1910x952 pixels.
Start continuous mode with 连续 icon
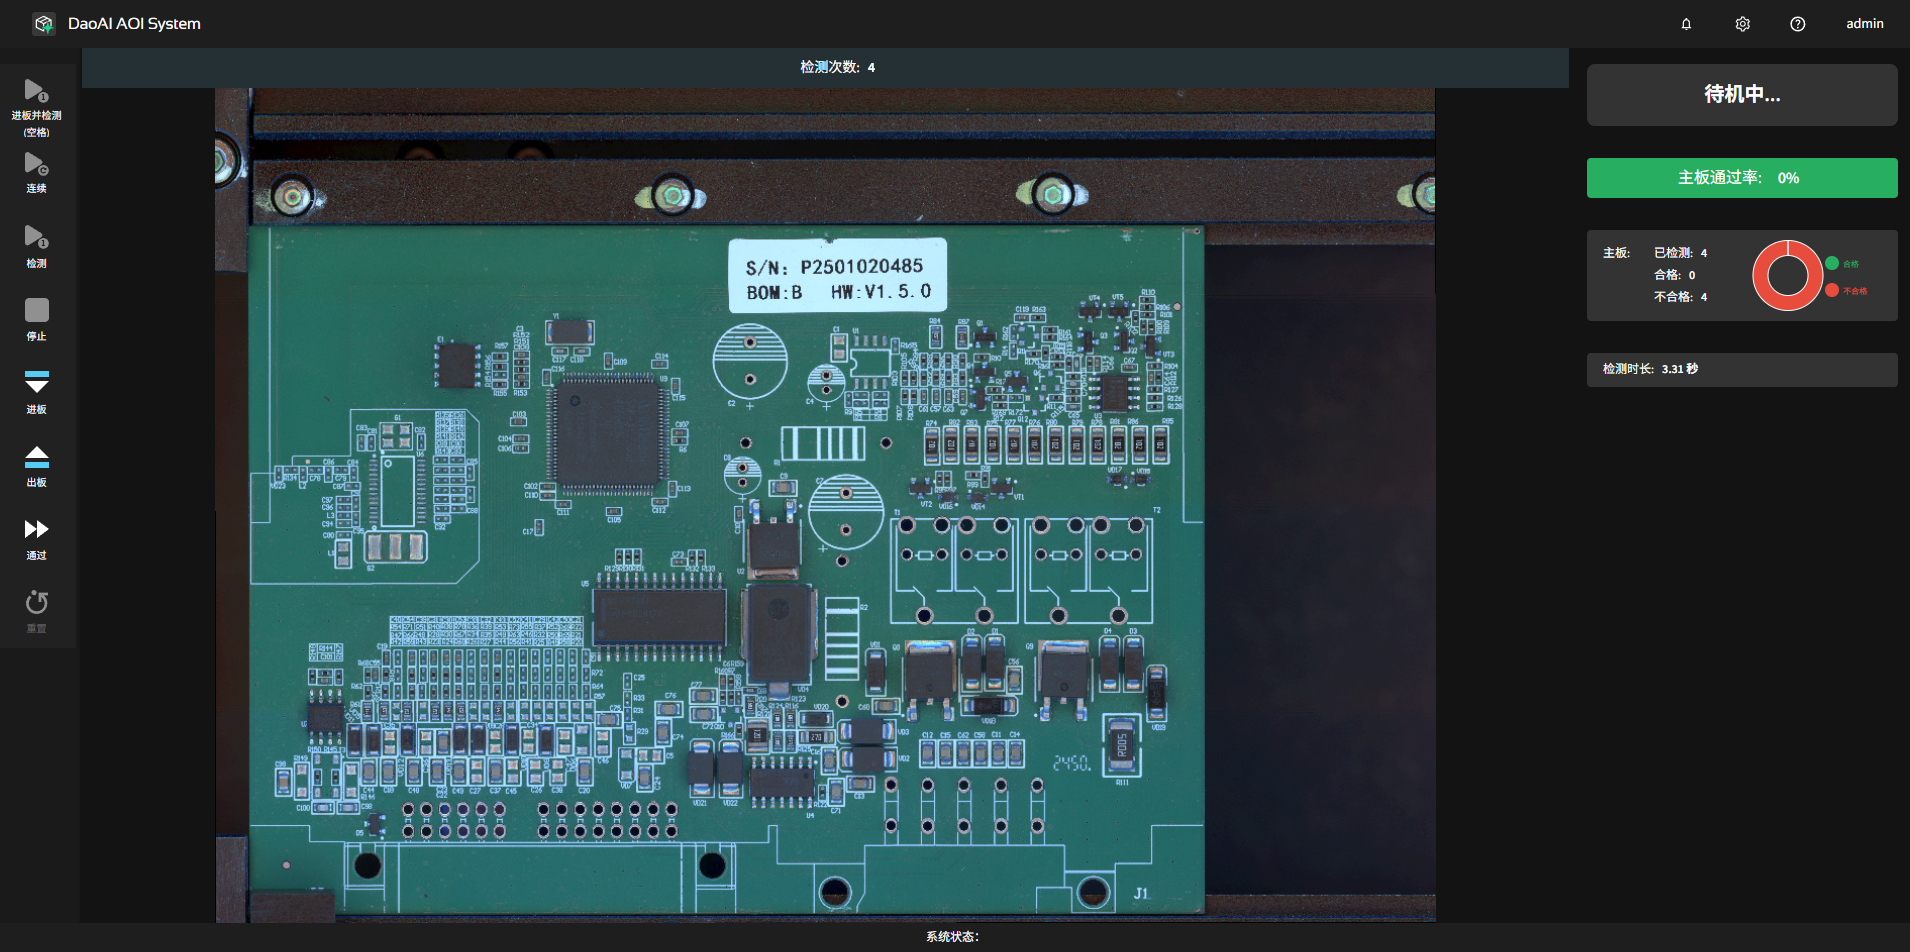36,165
